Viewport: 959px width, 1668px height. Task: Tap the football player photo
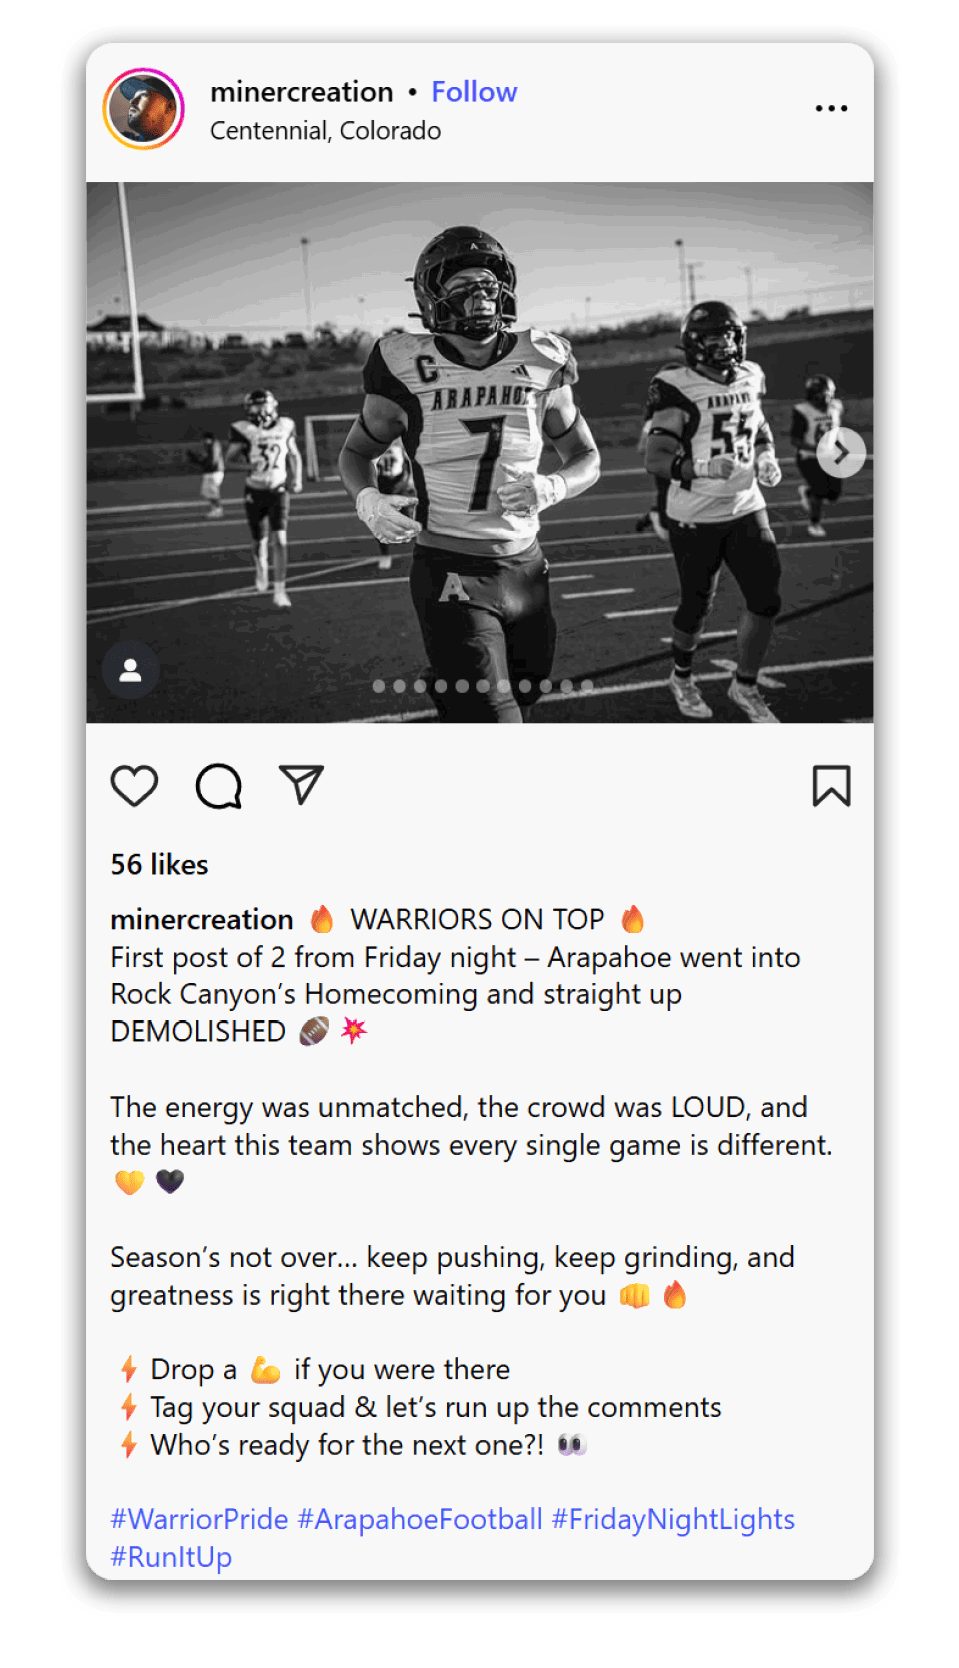pyautogui.click(x=480, y=452)
